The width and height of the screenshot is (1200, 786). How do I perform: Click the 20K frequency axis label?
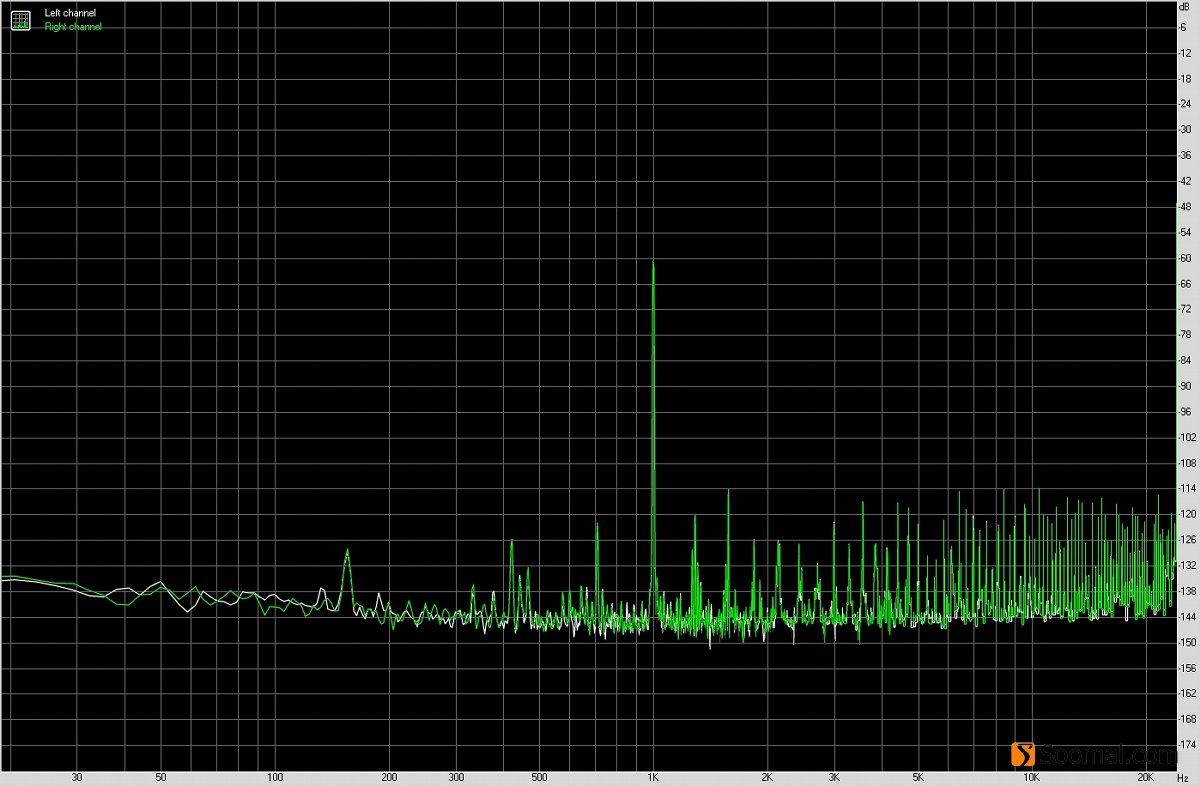click(x=1145, y=777)
